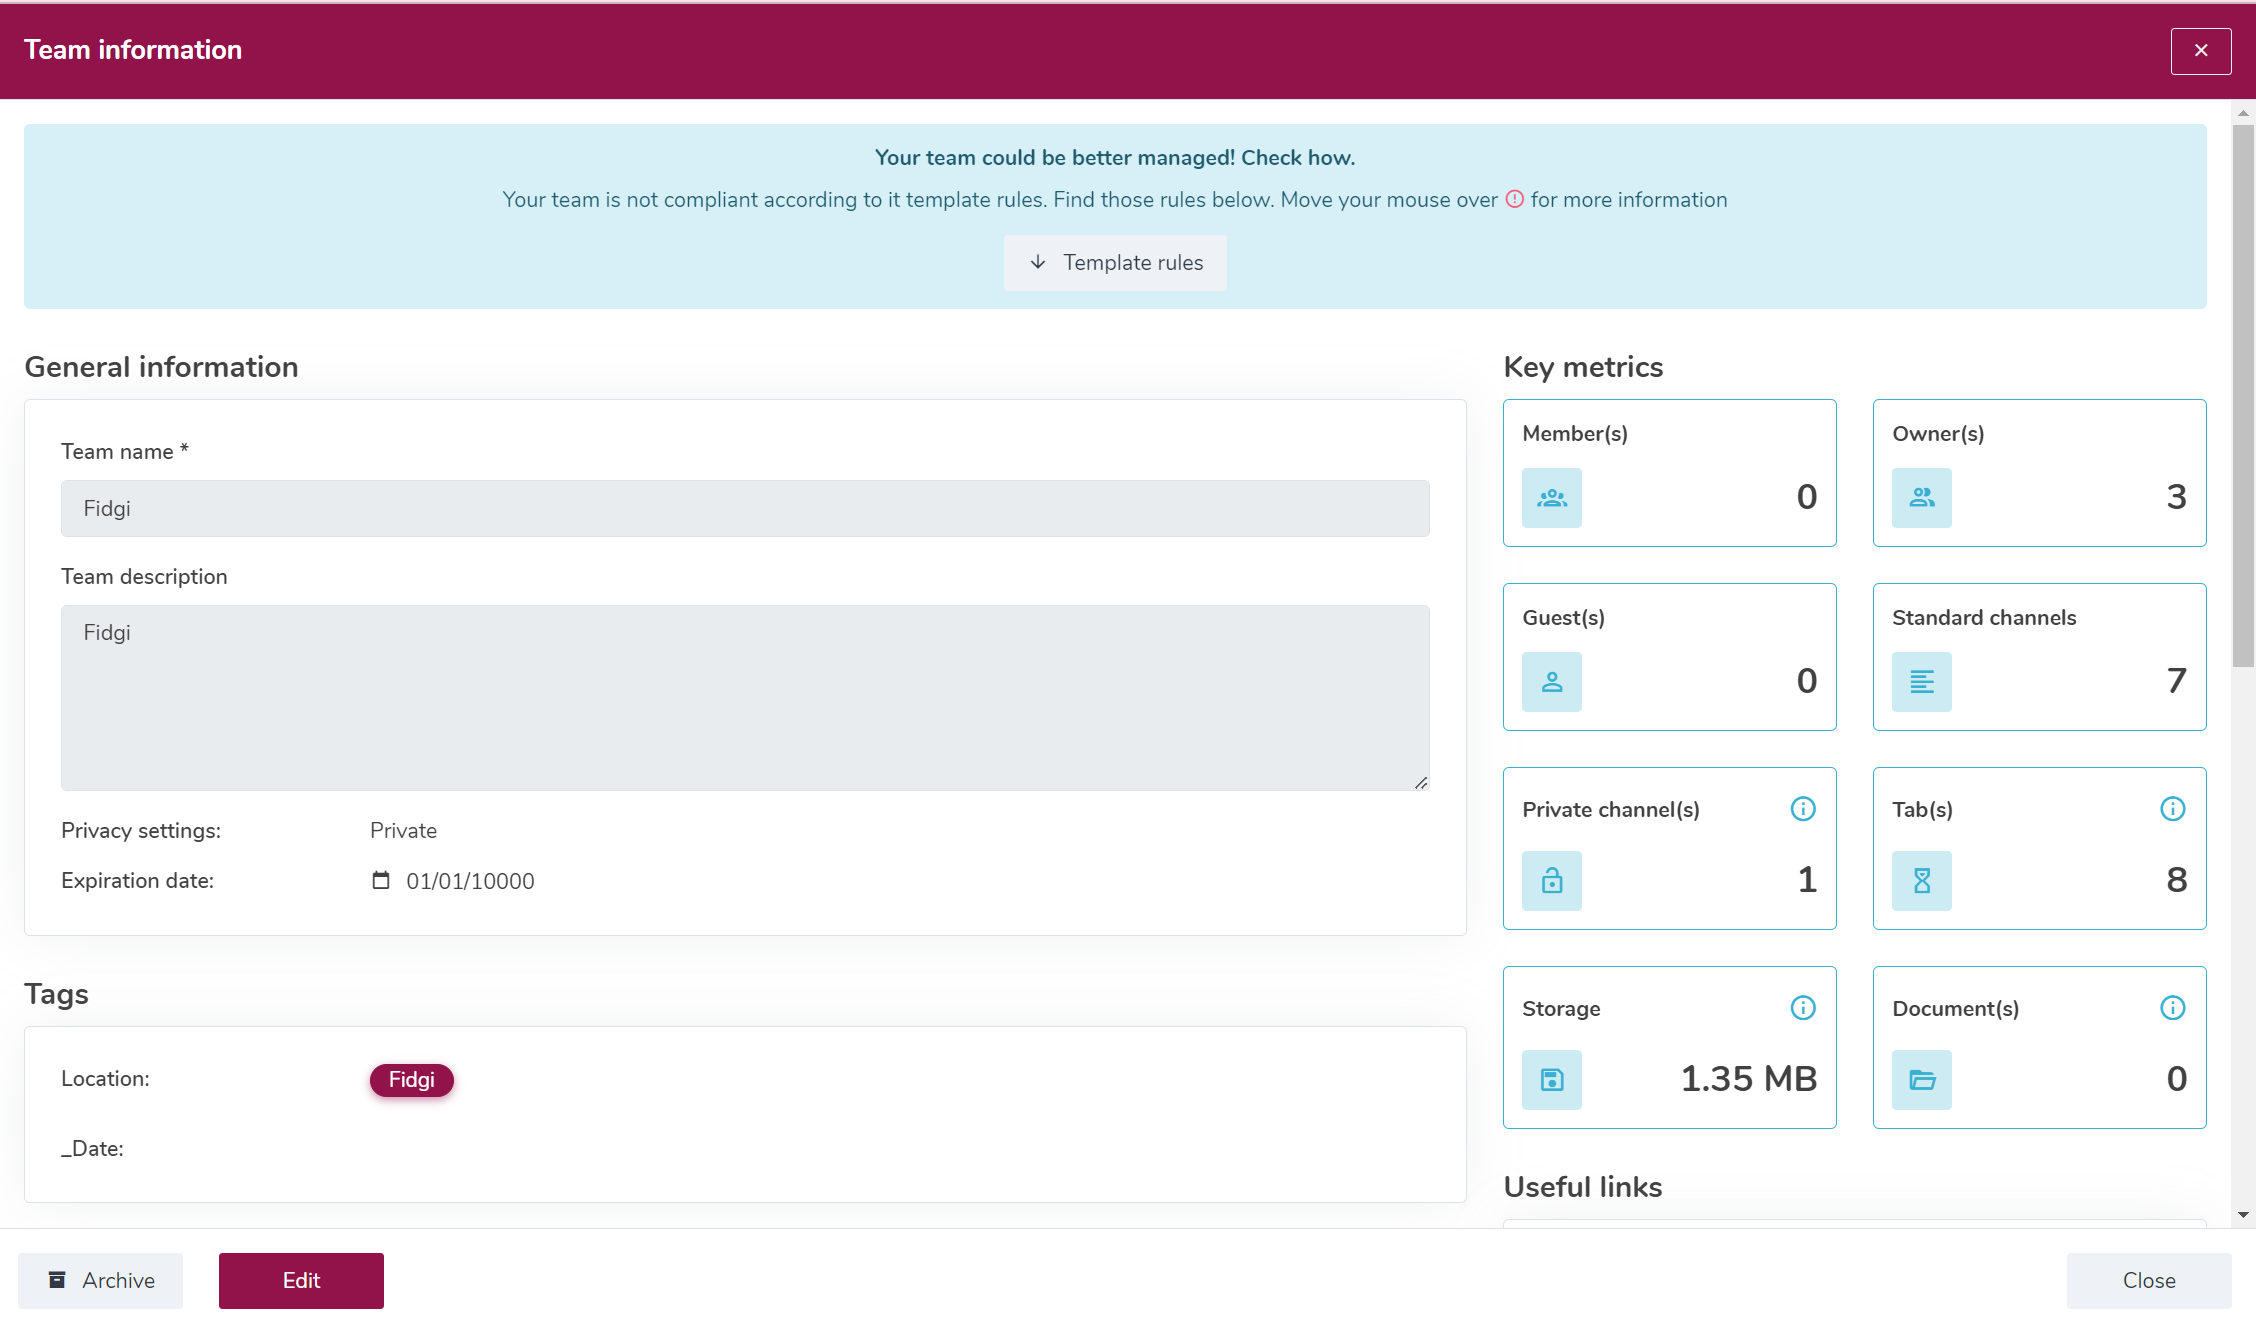The width and height of the screenshot is (2256, 1330).
Task: Click the Useful links heading
Action: pyautogui.click(x=1583, y=1187)
